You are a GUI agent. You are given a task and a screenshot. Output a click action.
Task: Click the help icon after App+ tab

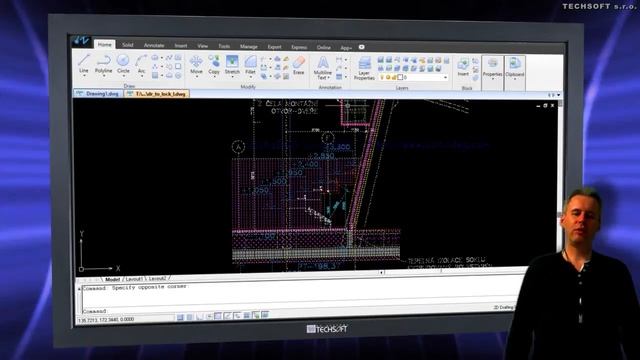pos(361,47)
